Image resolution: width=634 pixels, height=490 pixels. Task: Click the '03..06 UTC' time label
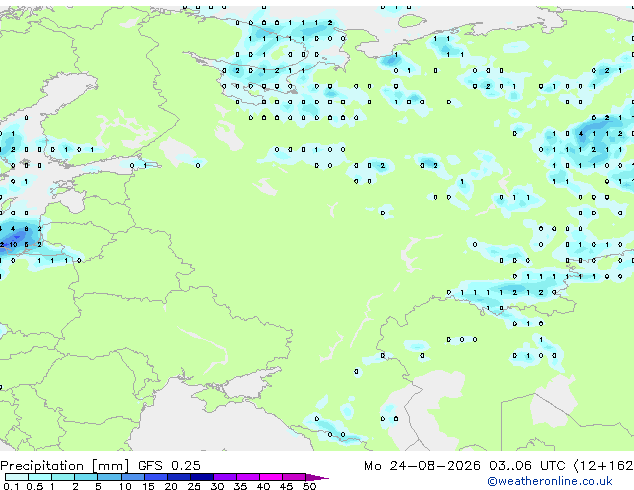click(x=527, y=466)
